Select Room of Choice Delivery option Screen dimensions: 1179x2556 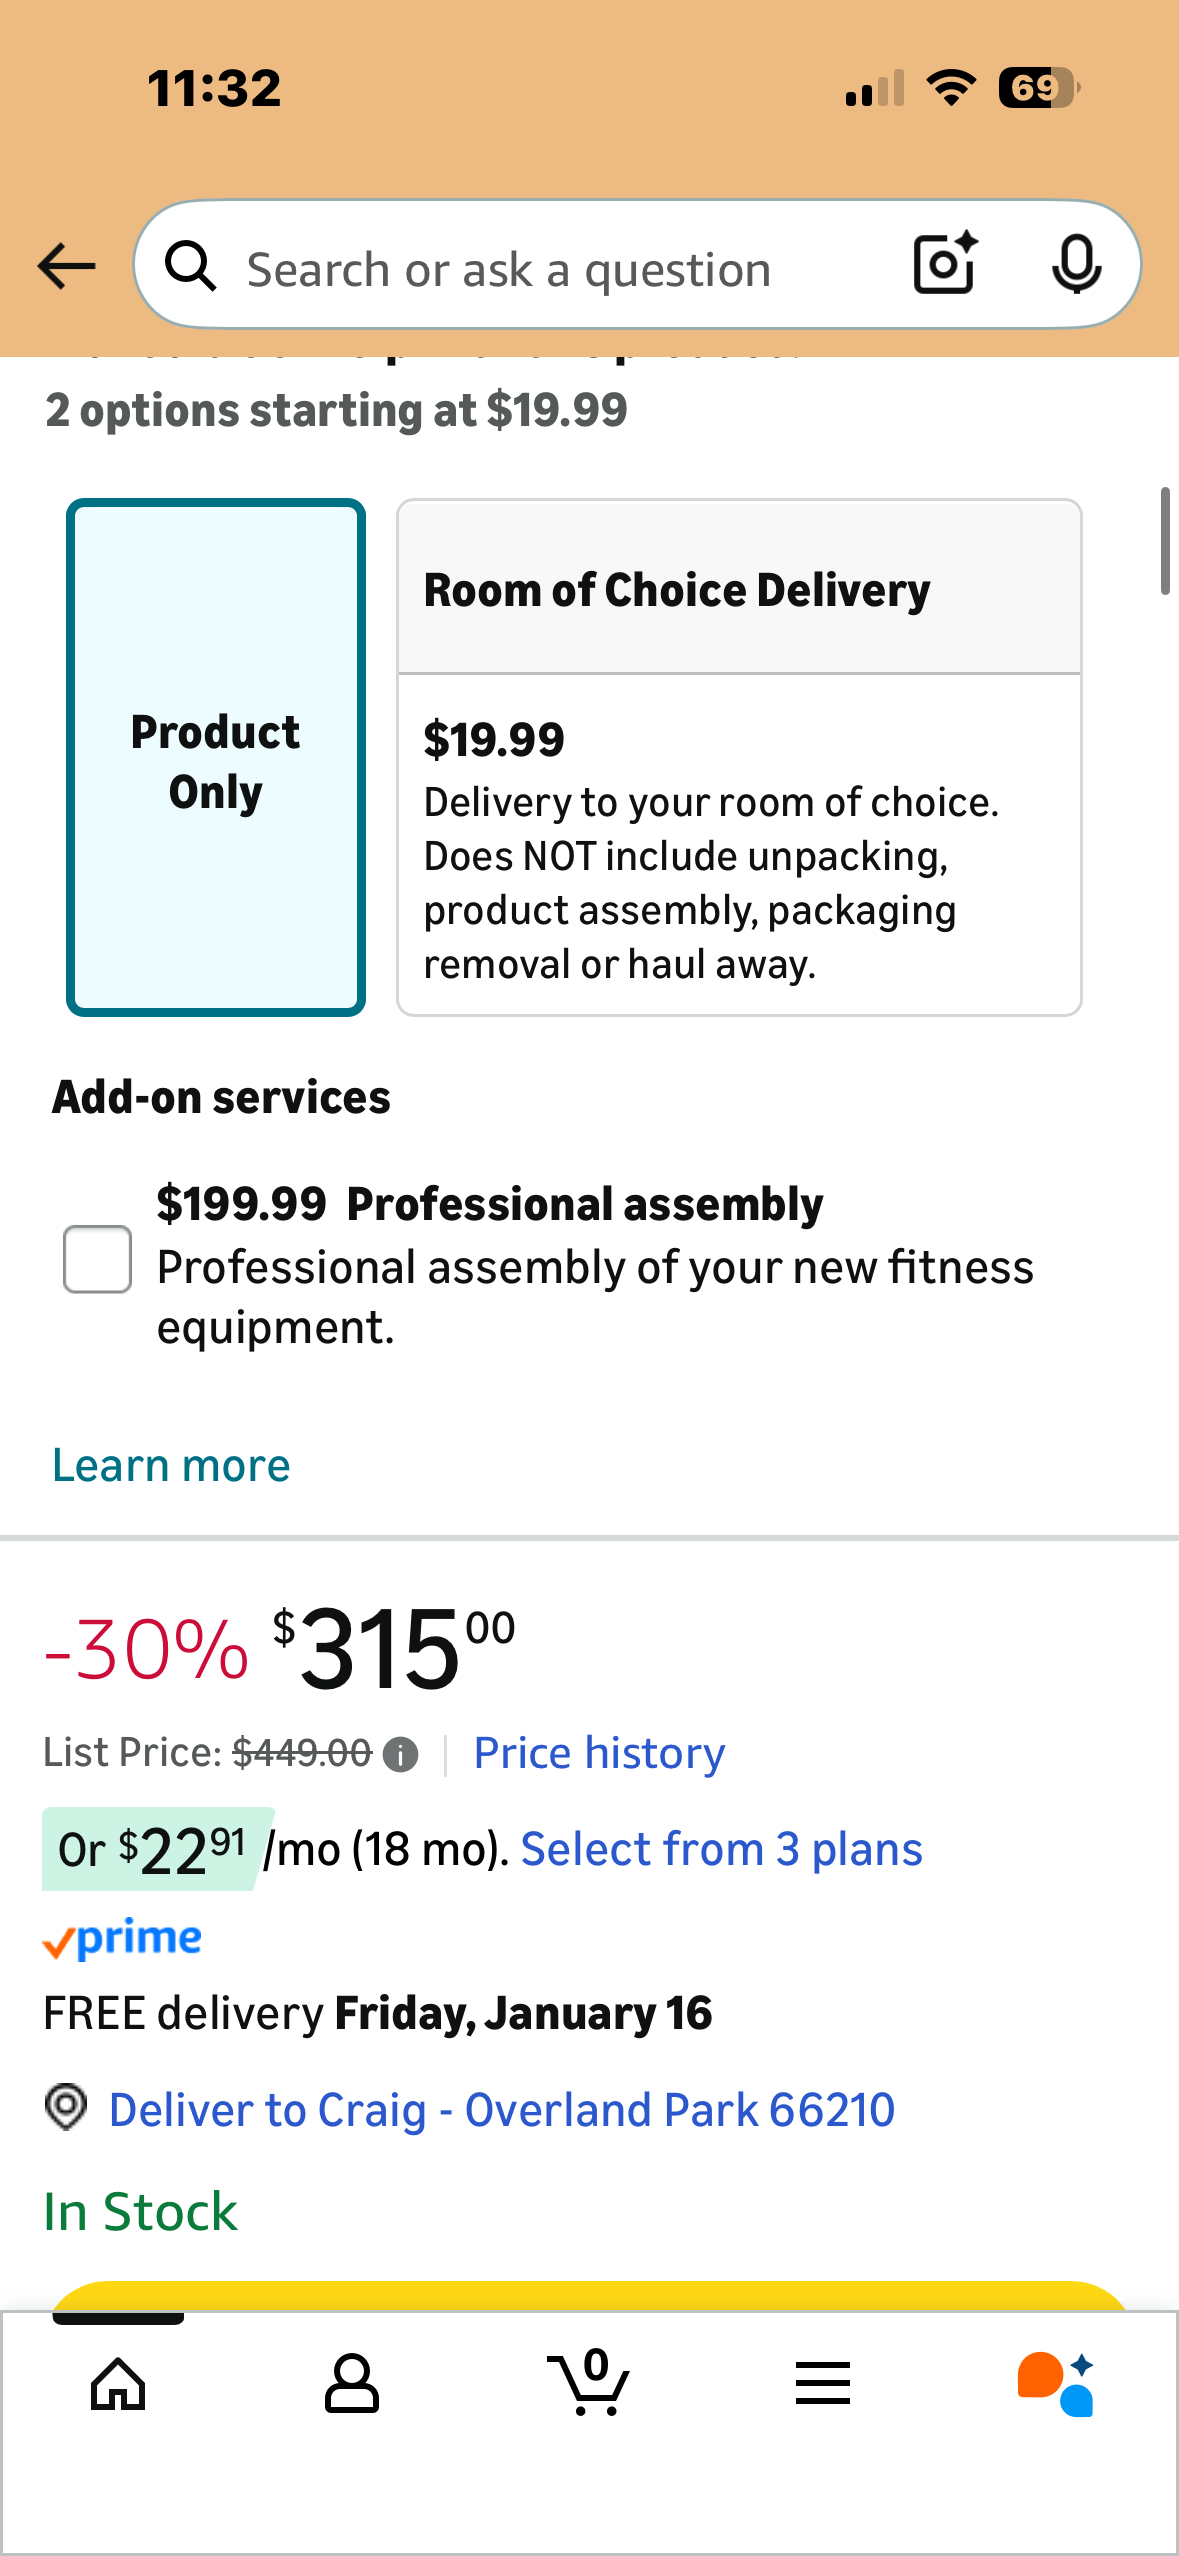pos(739,758)
